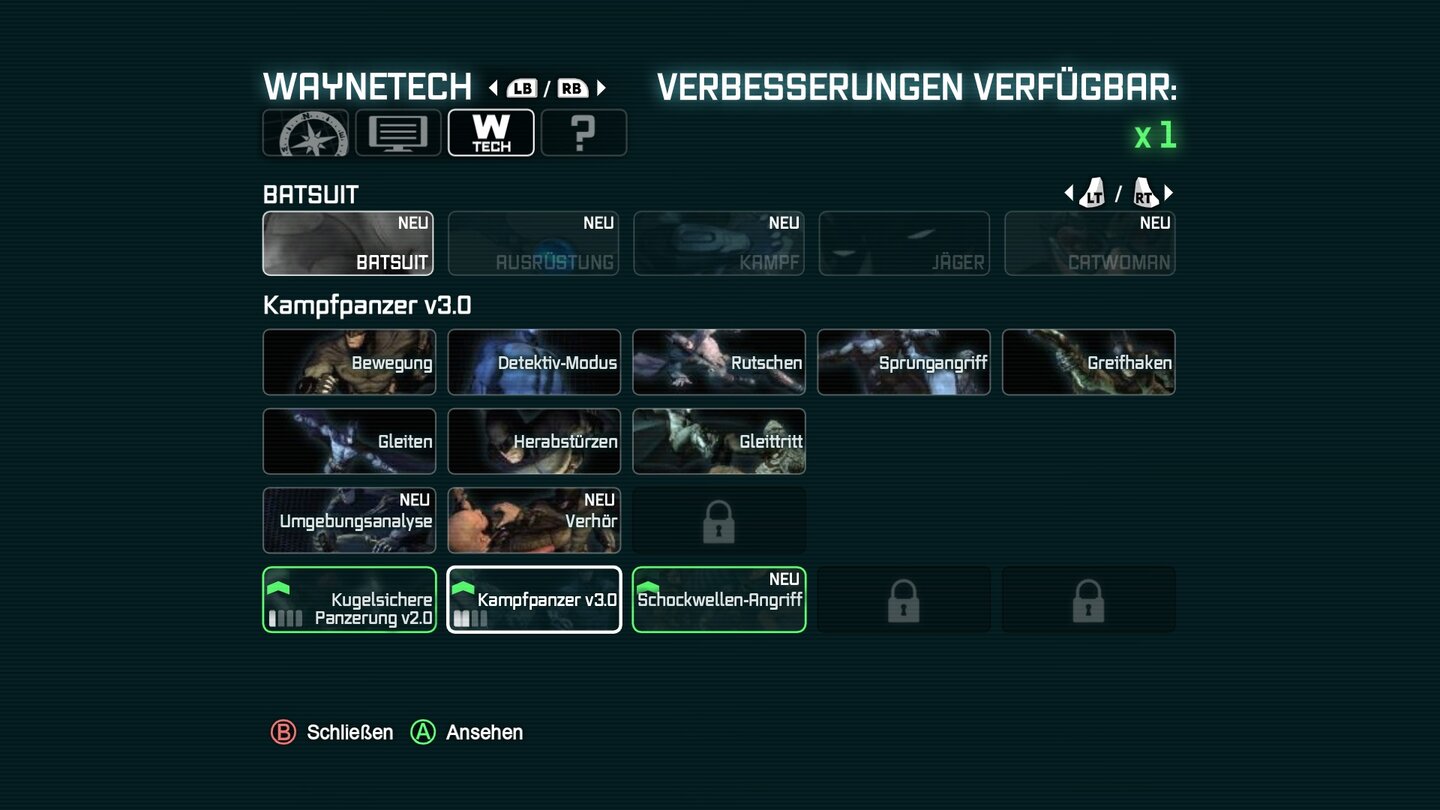Click right arrow next to RT trigger
1440x810 pixels.
tap(1168, 193)
